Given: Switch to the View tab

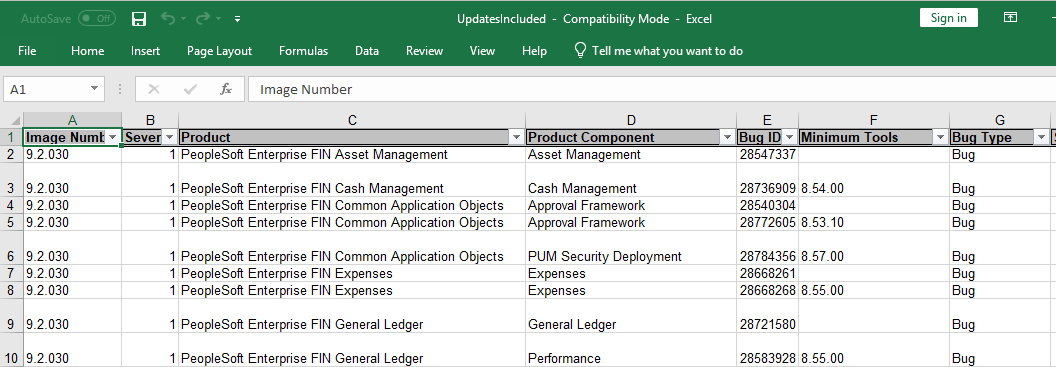Looking at the screenshot, I should coord(482,51).
